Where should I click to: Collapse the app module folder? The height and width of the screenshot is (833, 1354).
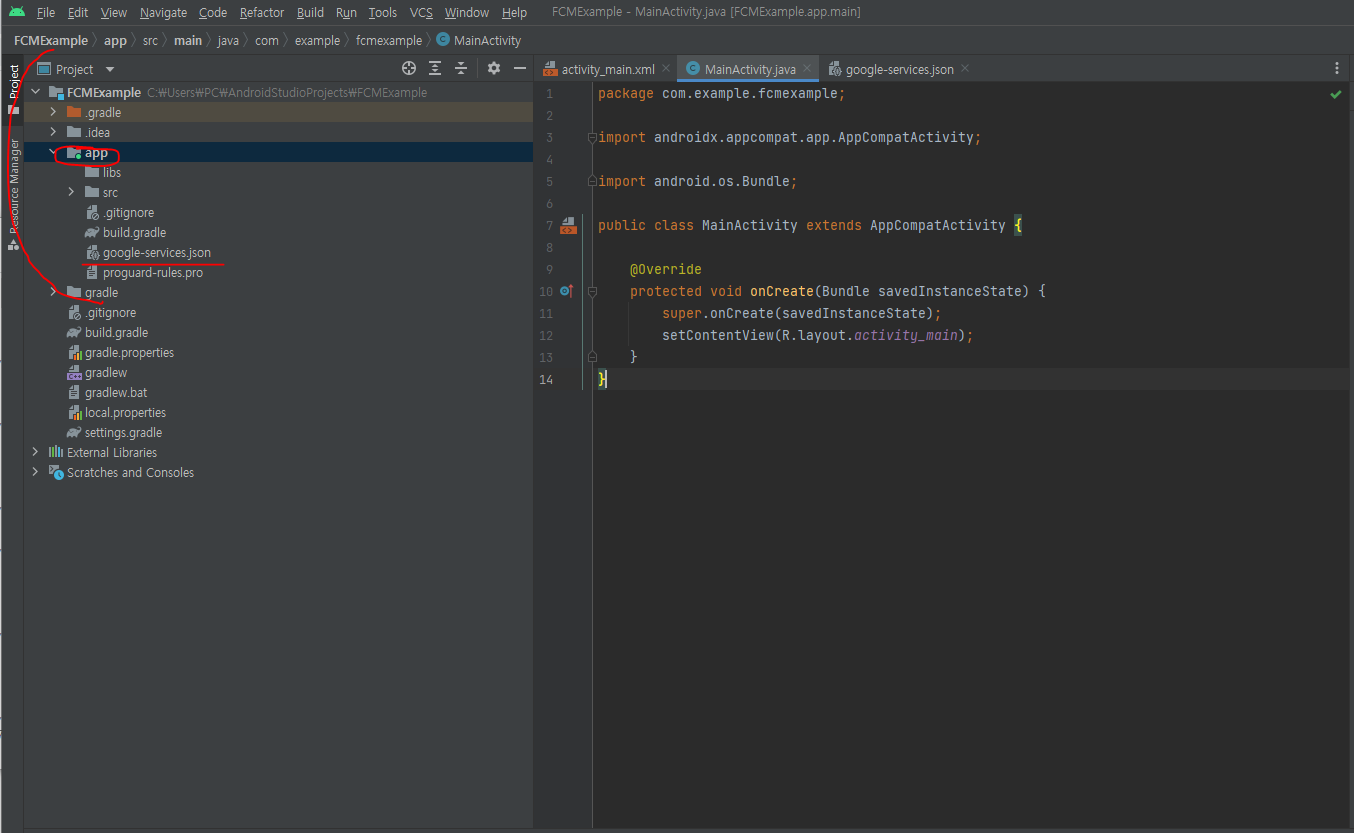pos(54,152)
